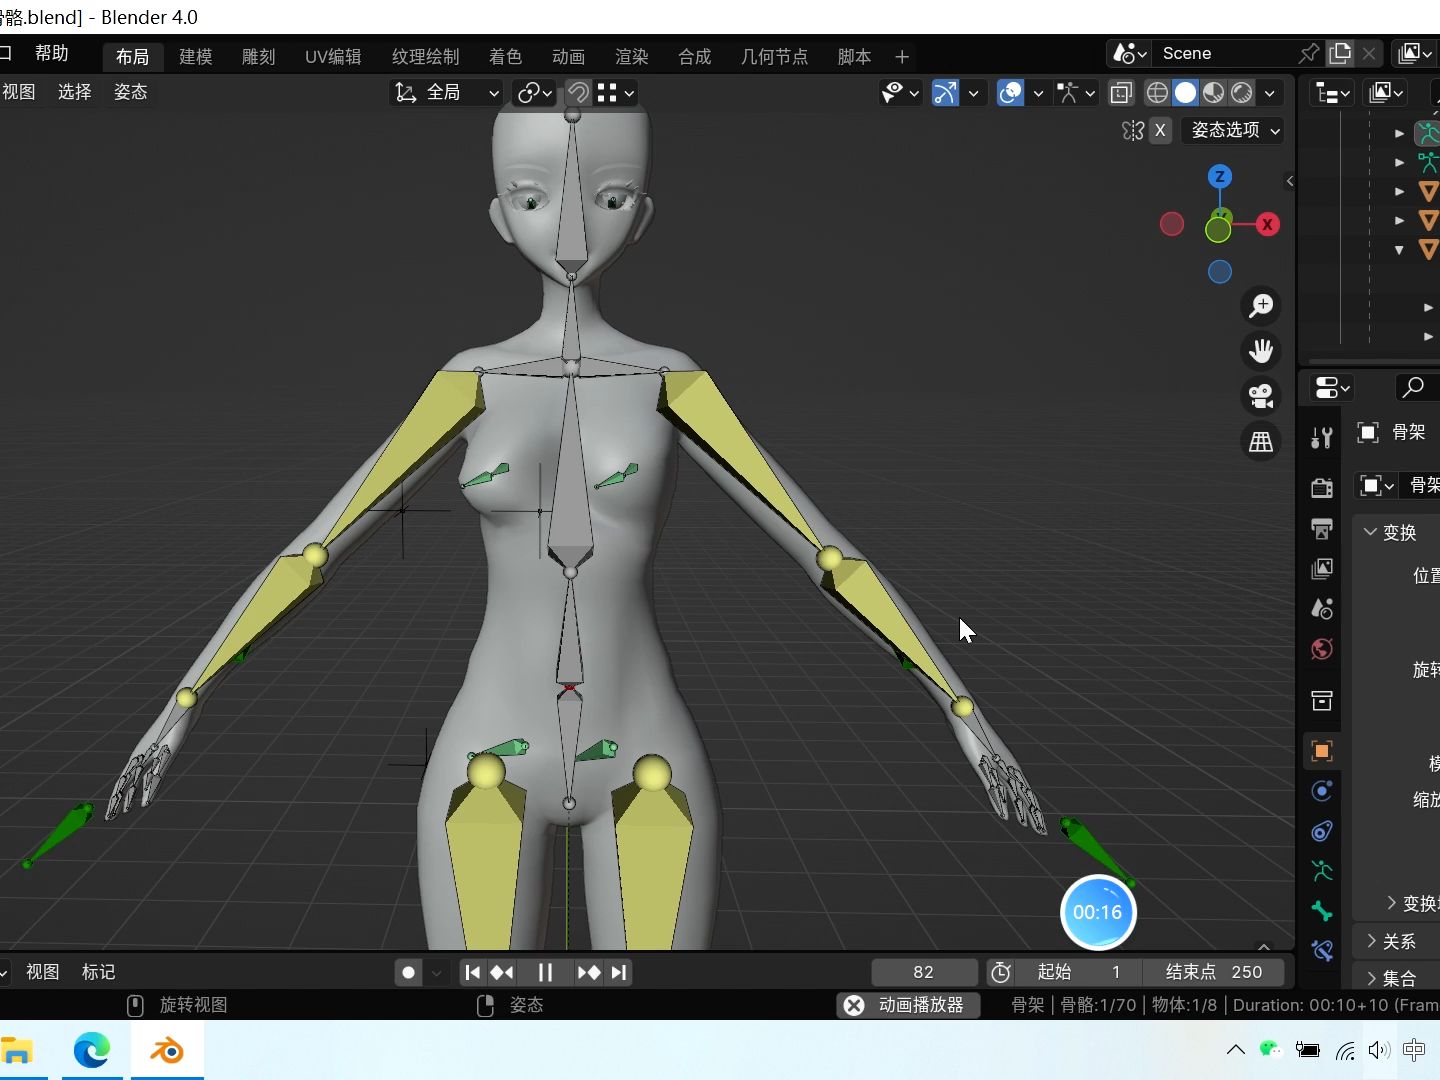The height and width of the screenshot is (1080, 1440).
Task: Click the current frame field showing 82
Action: (924, 972)
